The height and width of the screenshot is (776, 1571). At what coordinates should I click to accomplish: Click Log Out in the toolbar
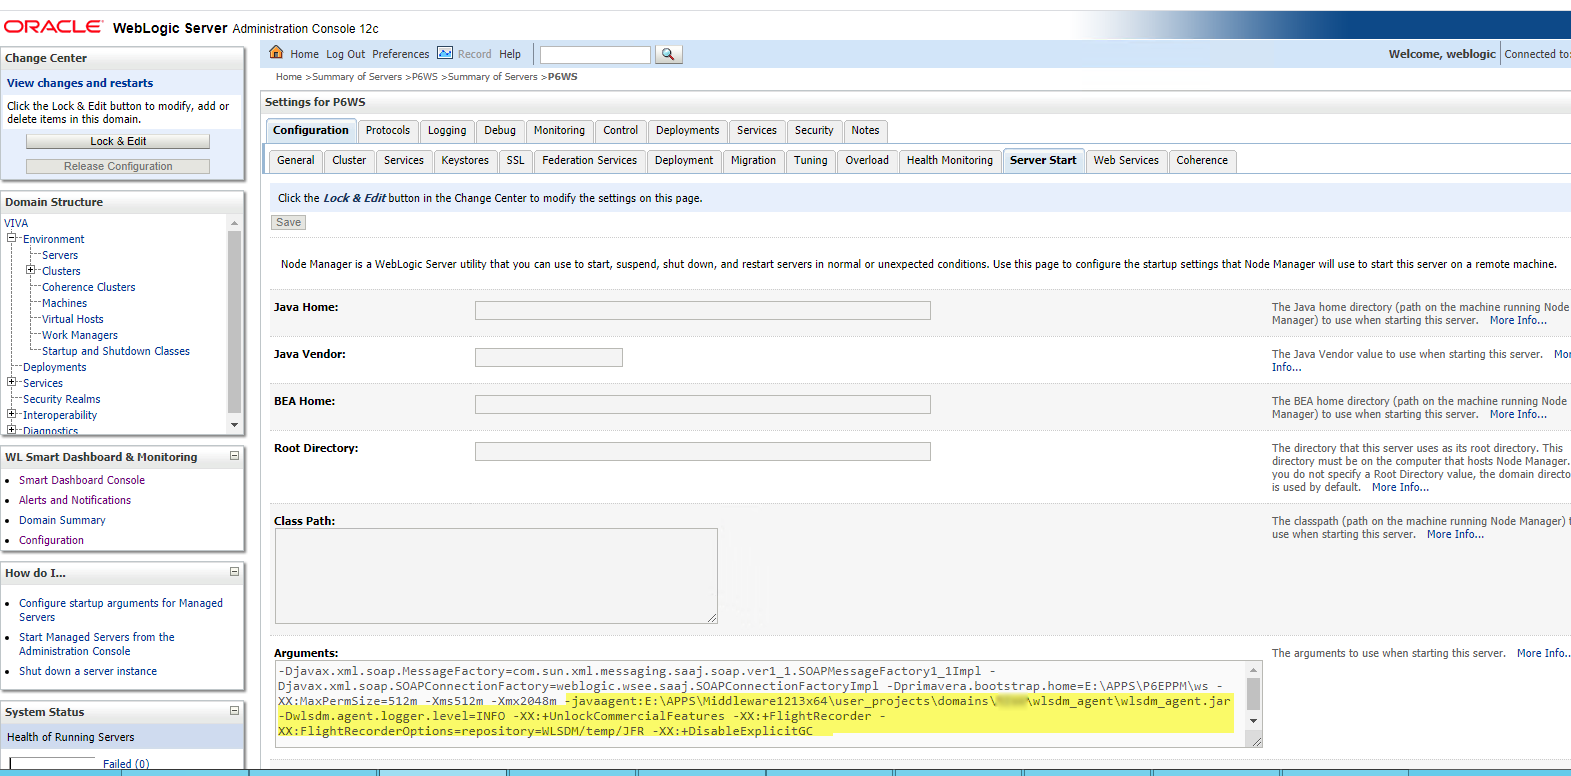coord(345,54)
